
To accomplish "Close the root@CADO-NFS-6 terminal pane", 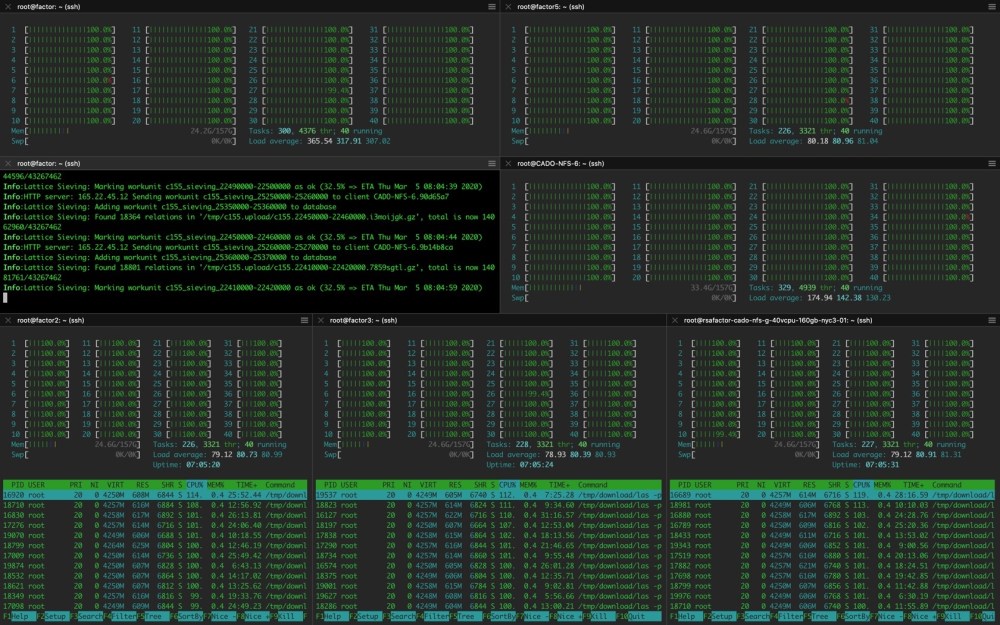I will (507, 163).
